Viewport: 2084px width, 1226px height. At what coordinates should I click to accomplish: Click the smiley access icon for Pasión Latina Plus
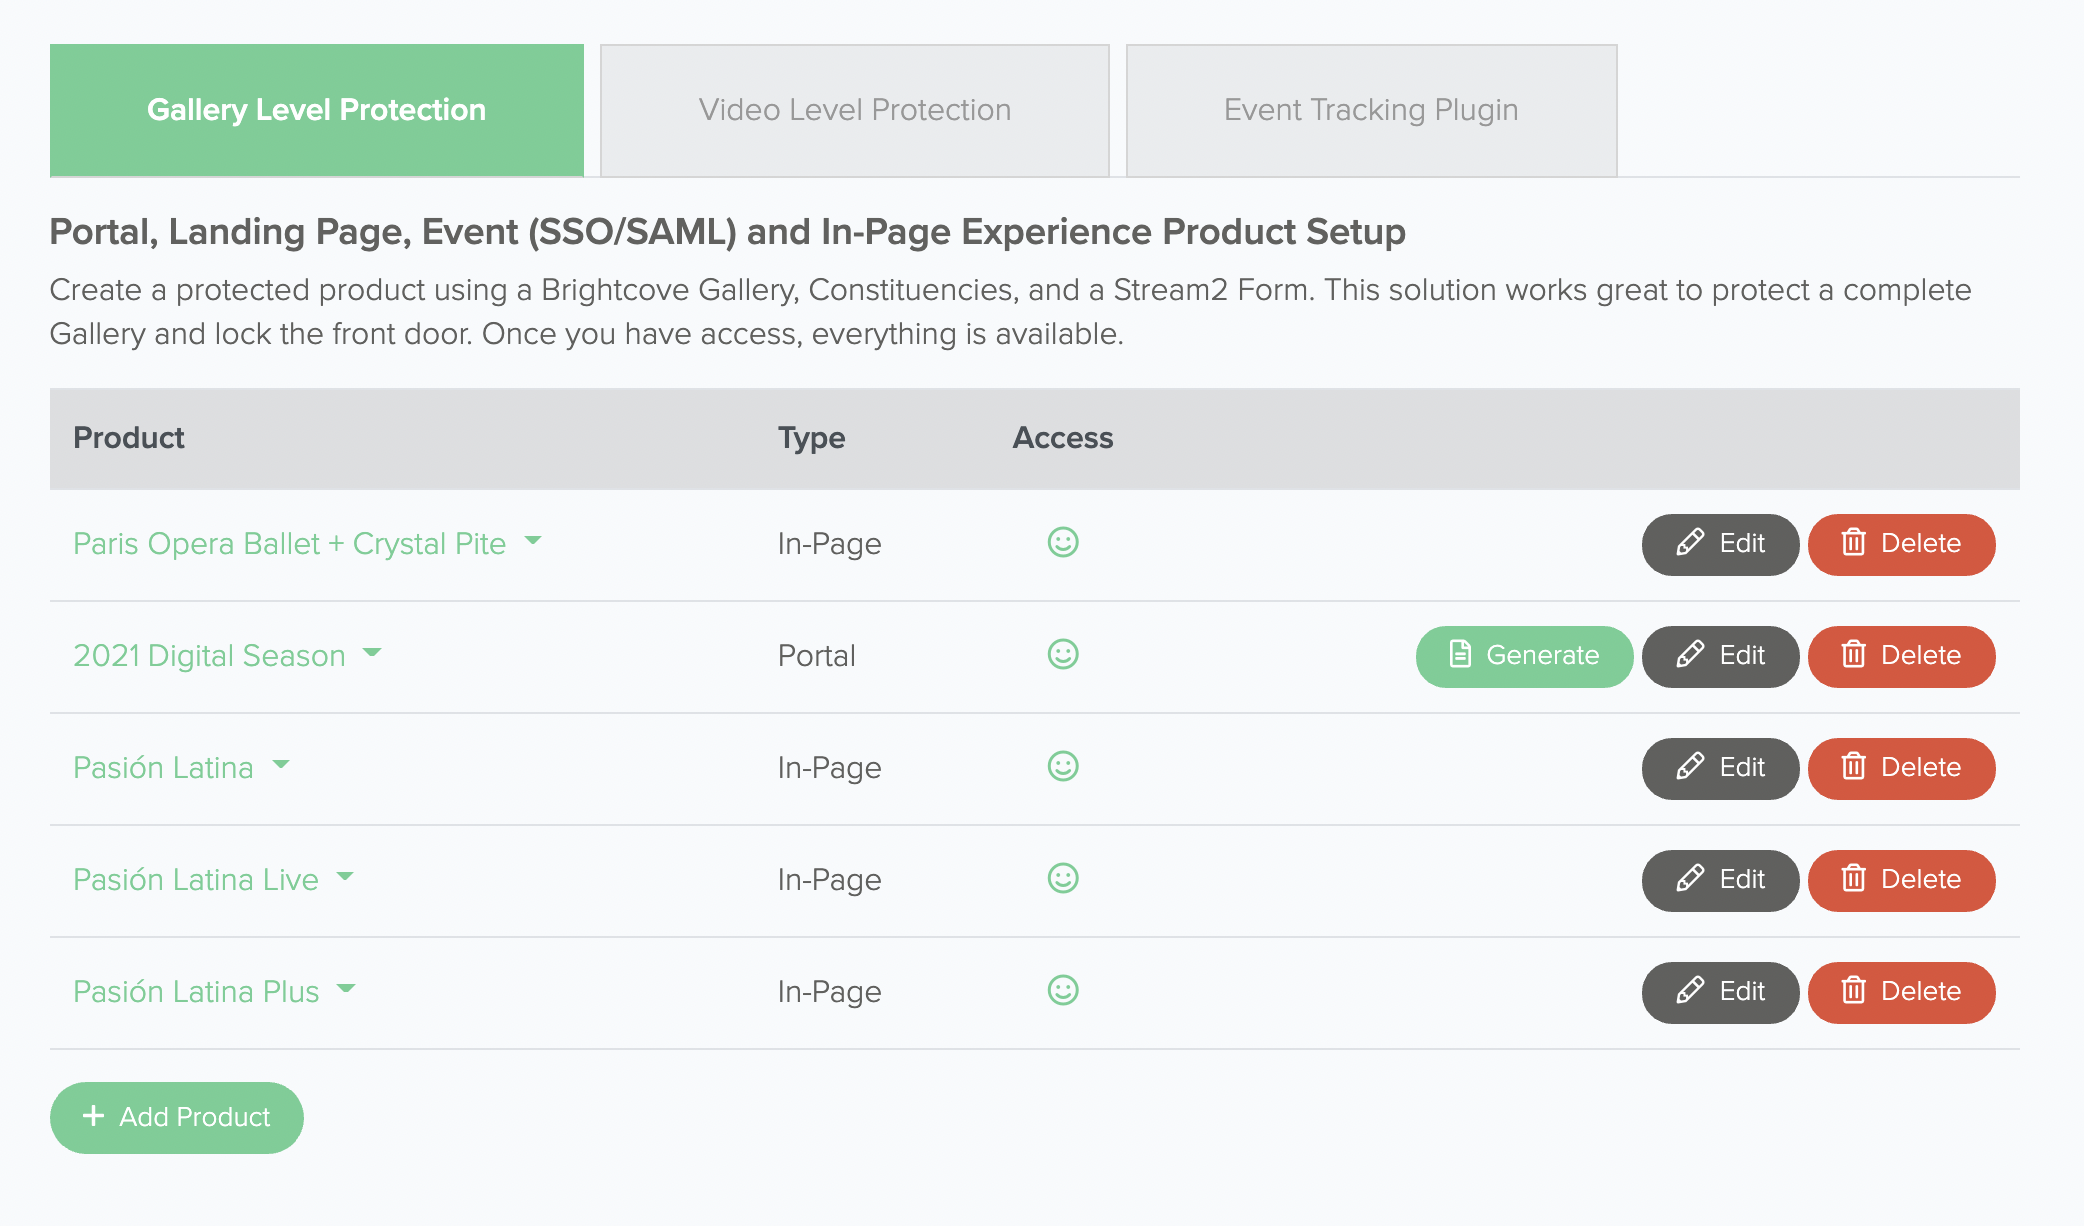(1063, 991)
